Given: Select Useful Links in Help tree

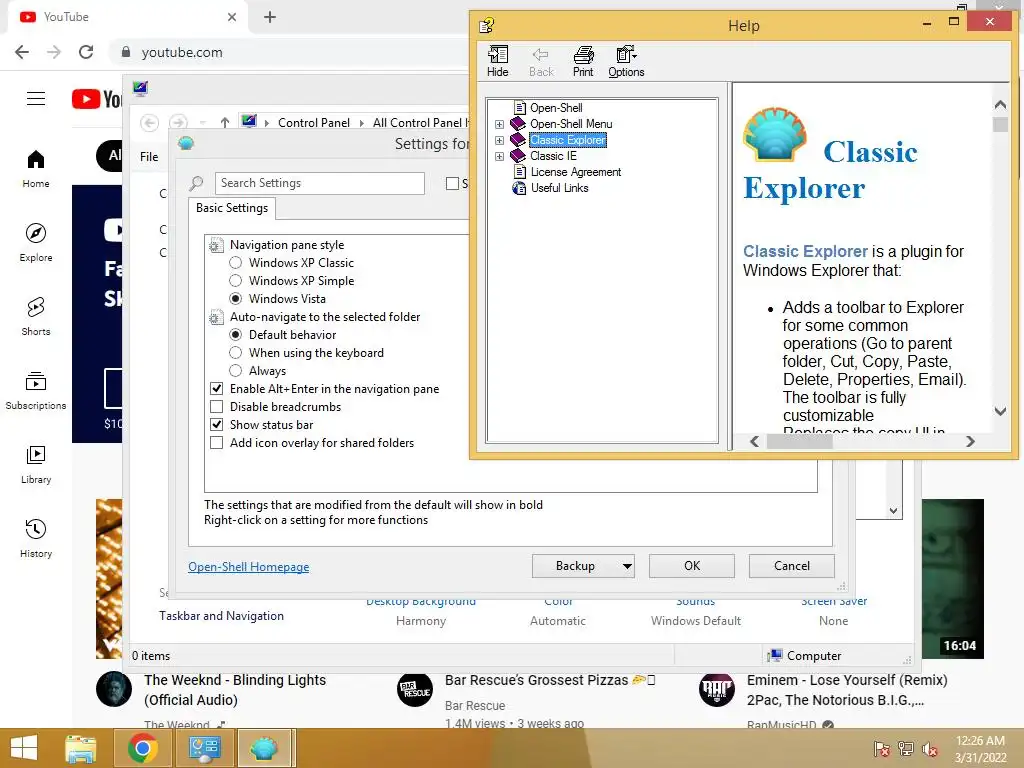Looking at the screenshot, I should click(560, 188).
